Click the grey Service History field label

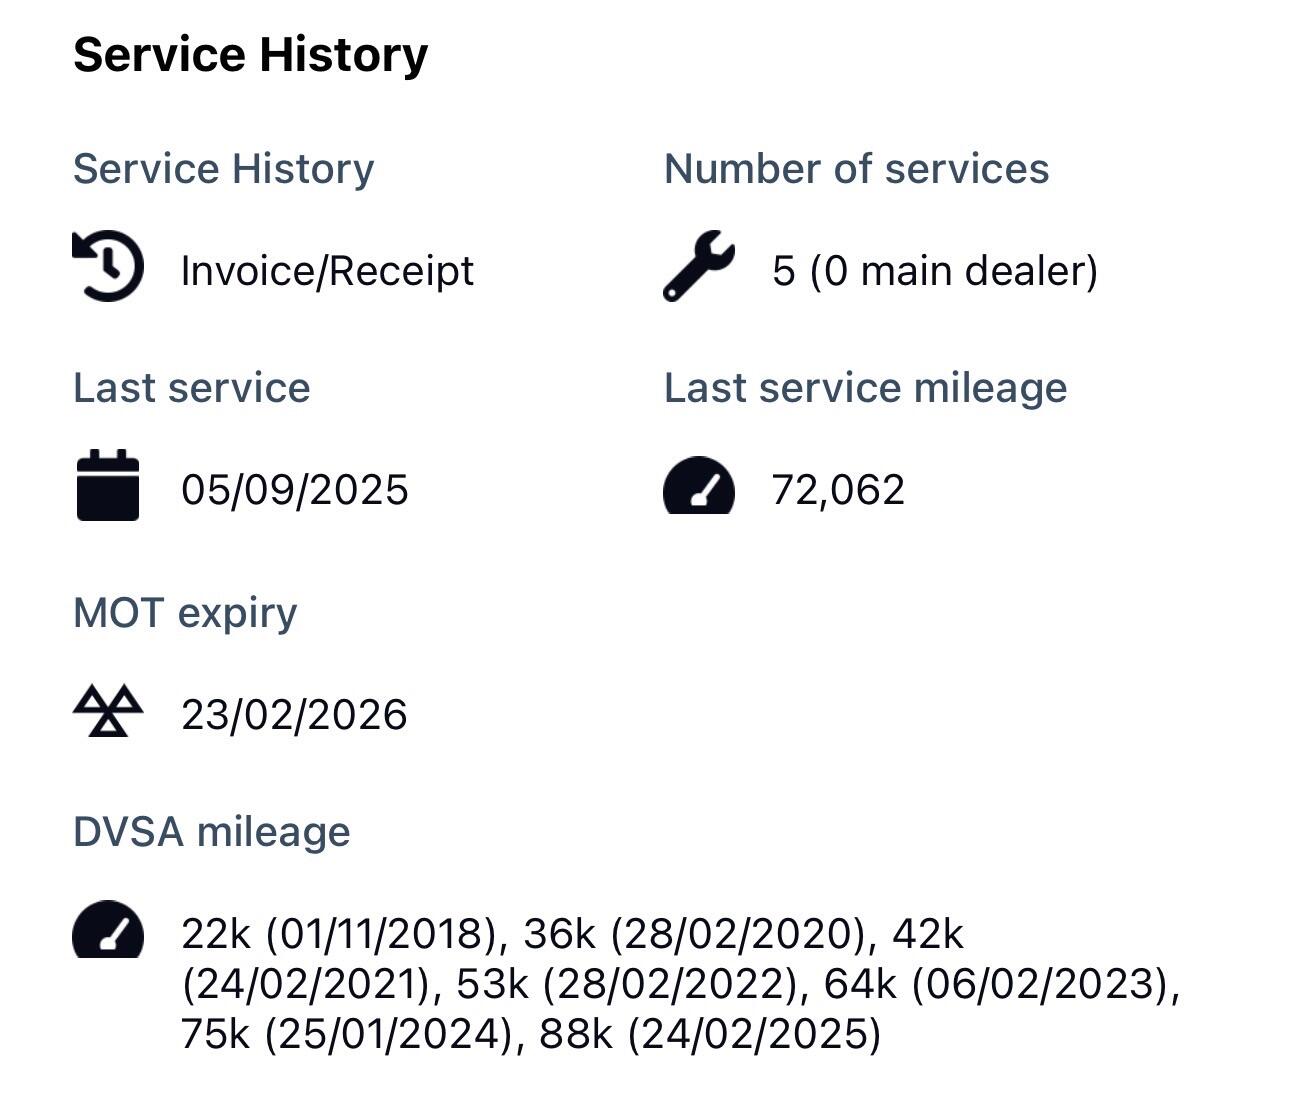tap(223, 169)
